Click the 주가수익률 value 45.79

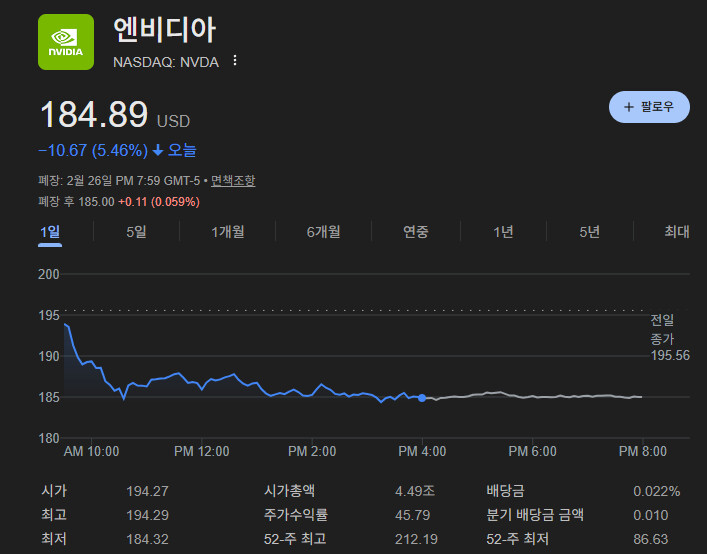[413, 515]
